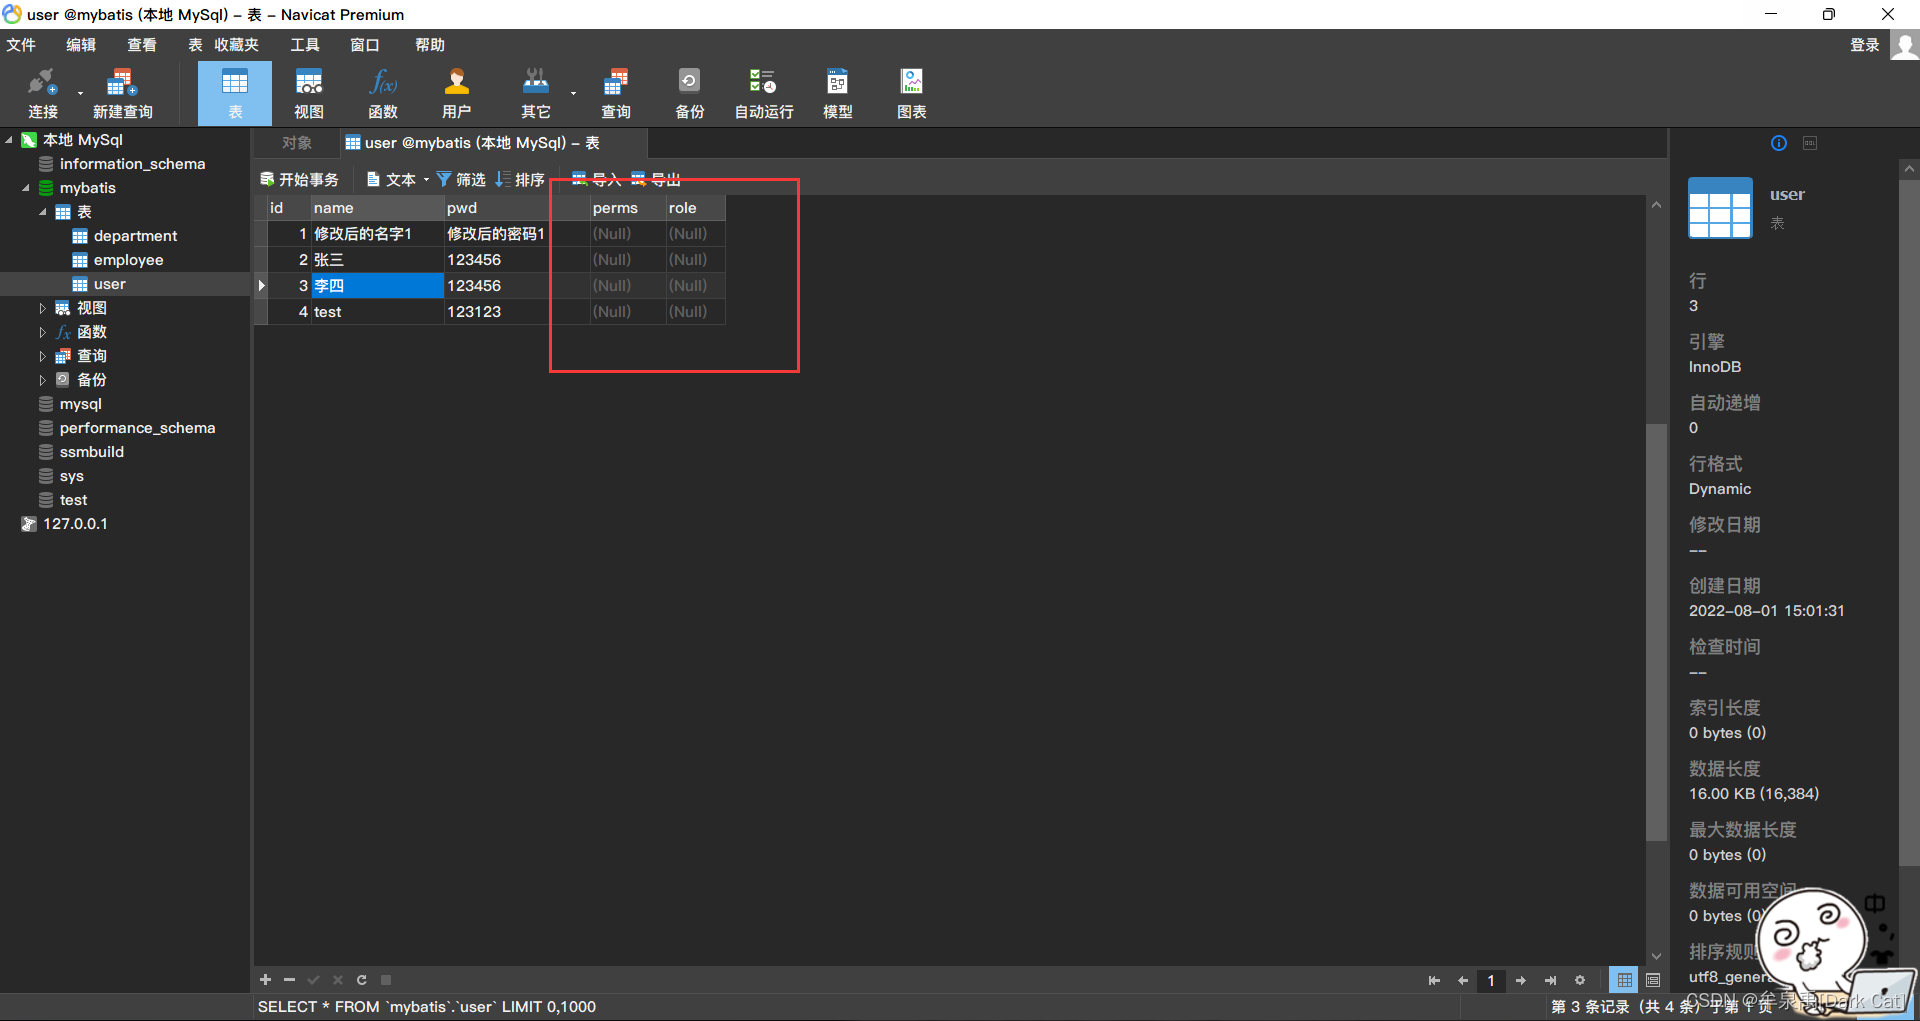The height and width of the screenshot is (1021, 1920).
Task: Go to the previous page arrow
Action: click(x=1463, y=981)
